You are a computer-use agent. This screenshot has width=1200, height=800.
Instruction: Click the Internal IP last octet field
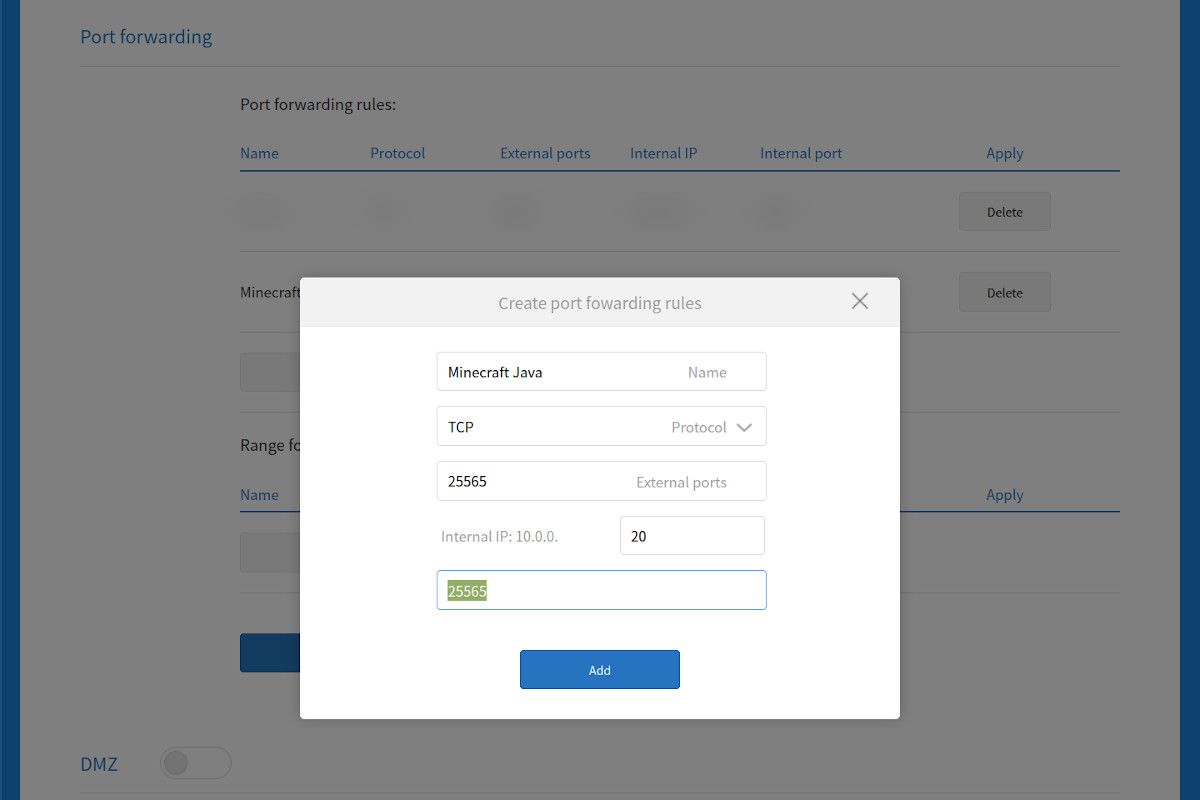[x=692, y=535]
